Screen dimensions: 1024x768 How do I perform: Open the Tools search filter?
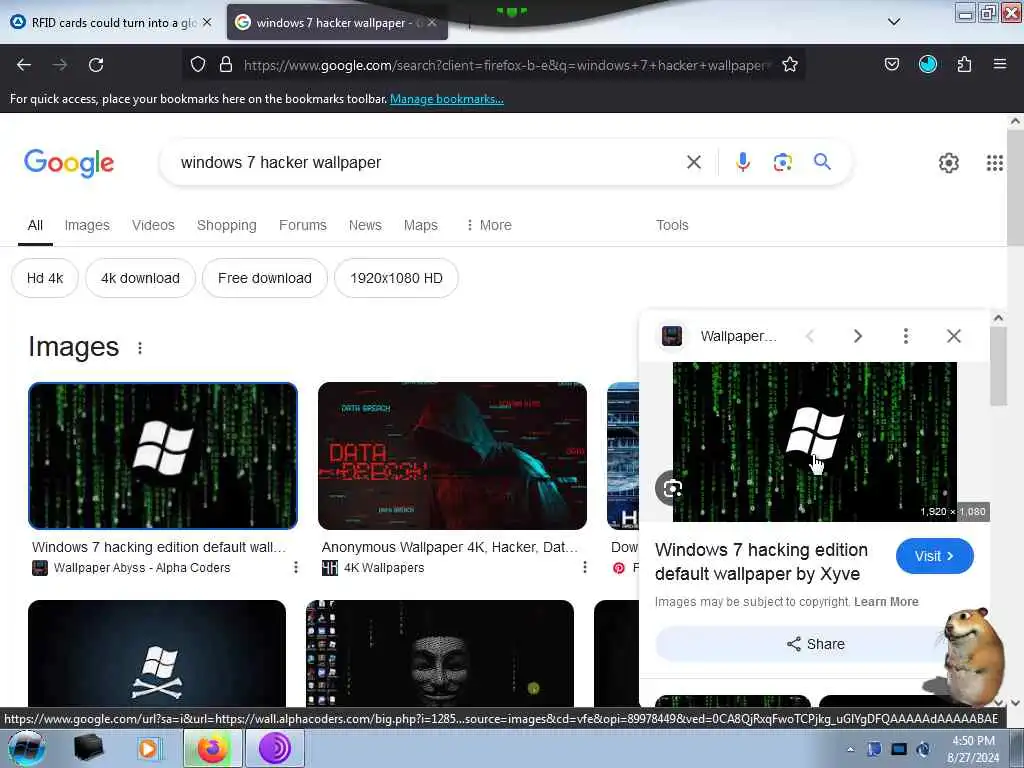pyautogui.click(x=672, y=225)
